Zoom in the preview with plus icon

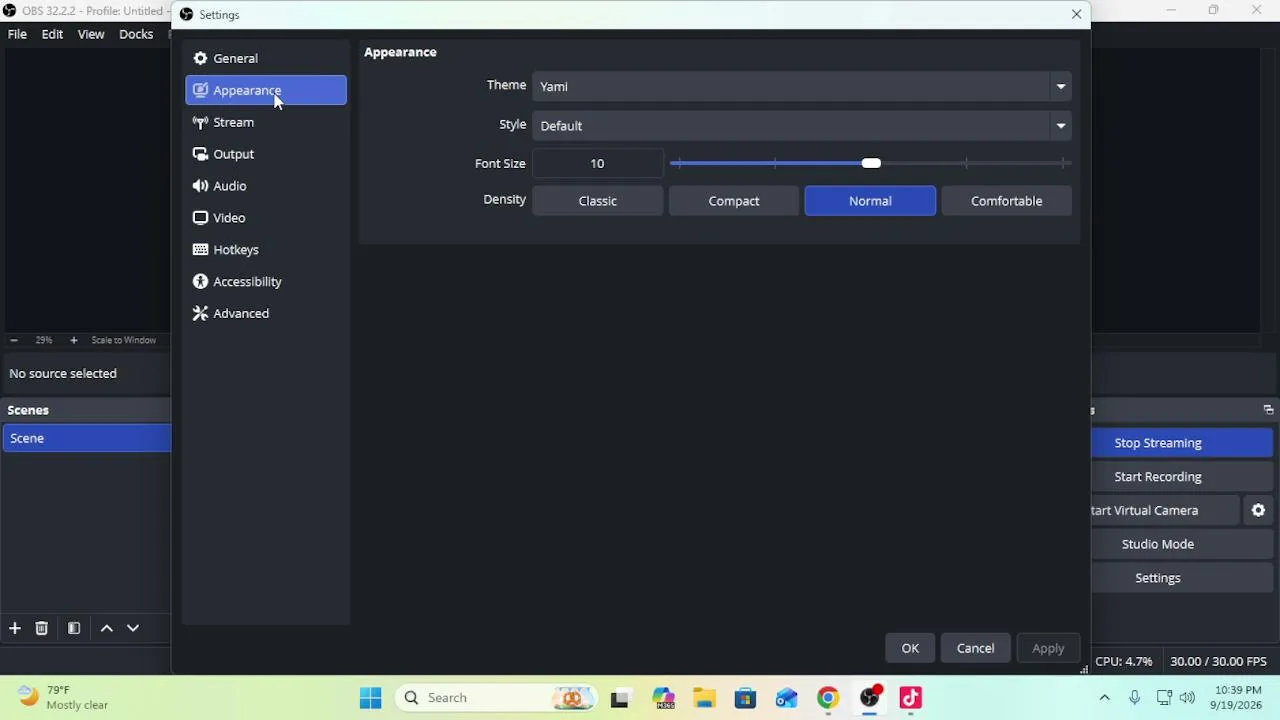coord(73,340)
